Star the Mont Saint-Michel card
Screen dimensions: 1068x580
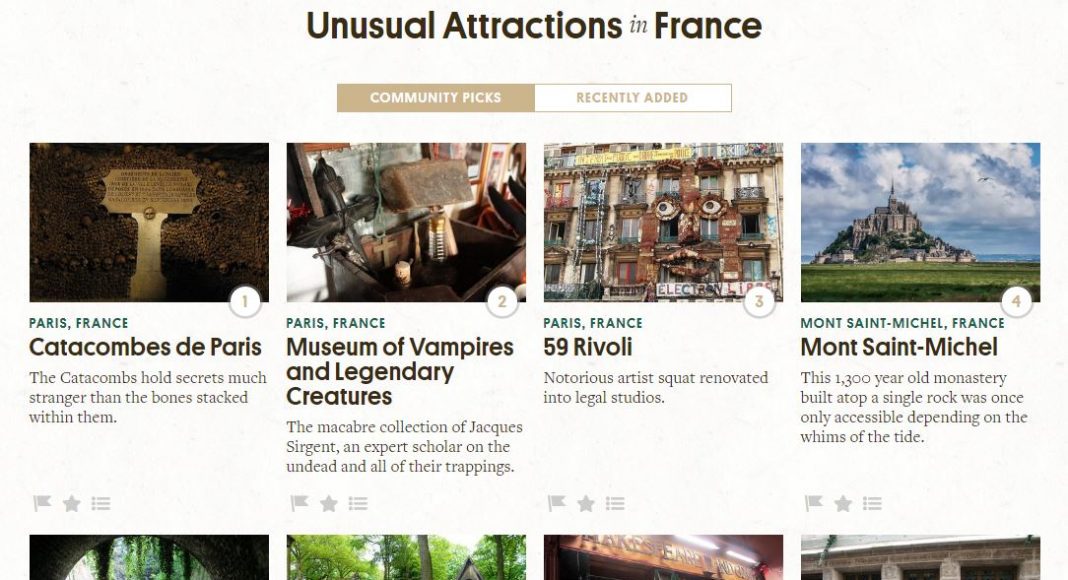(843, 503)
